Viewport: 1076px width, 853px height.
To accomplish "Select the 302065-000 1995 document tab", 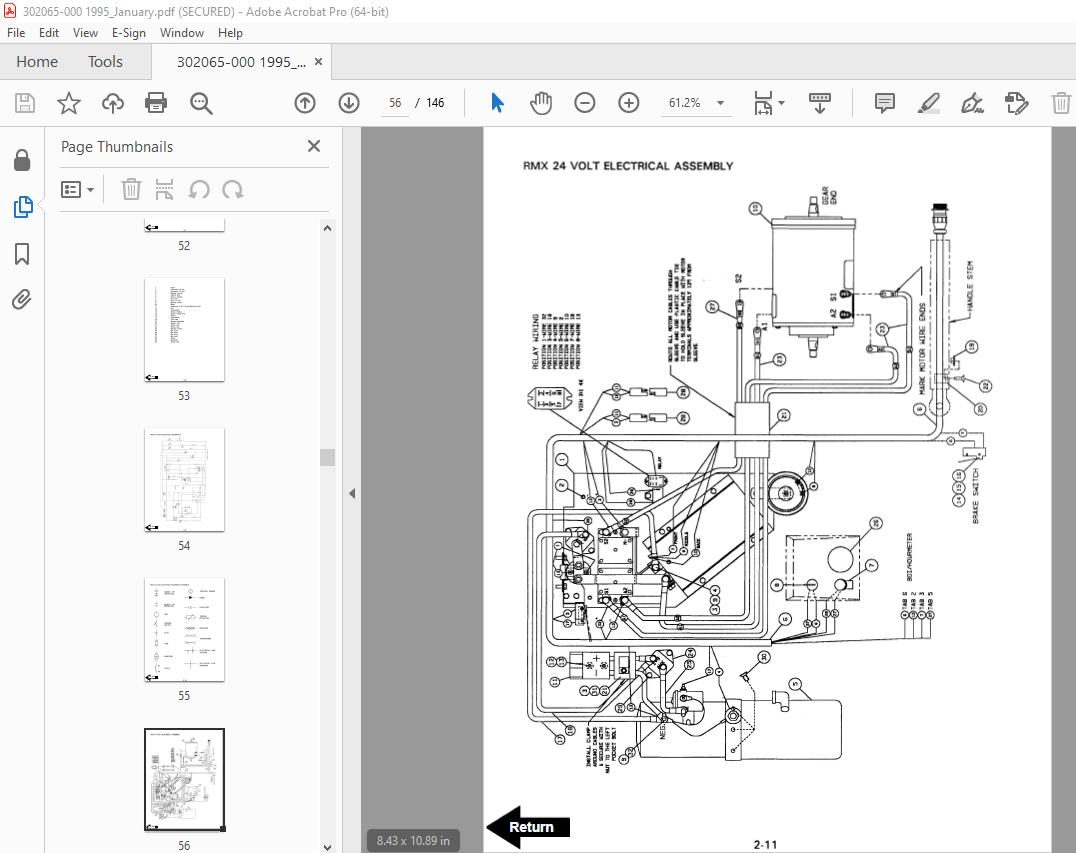I will 241,62.
